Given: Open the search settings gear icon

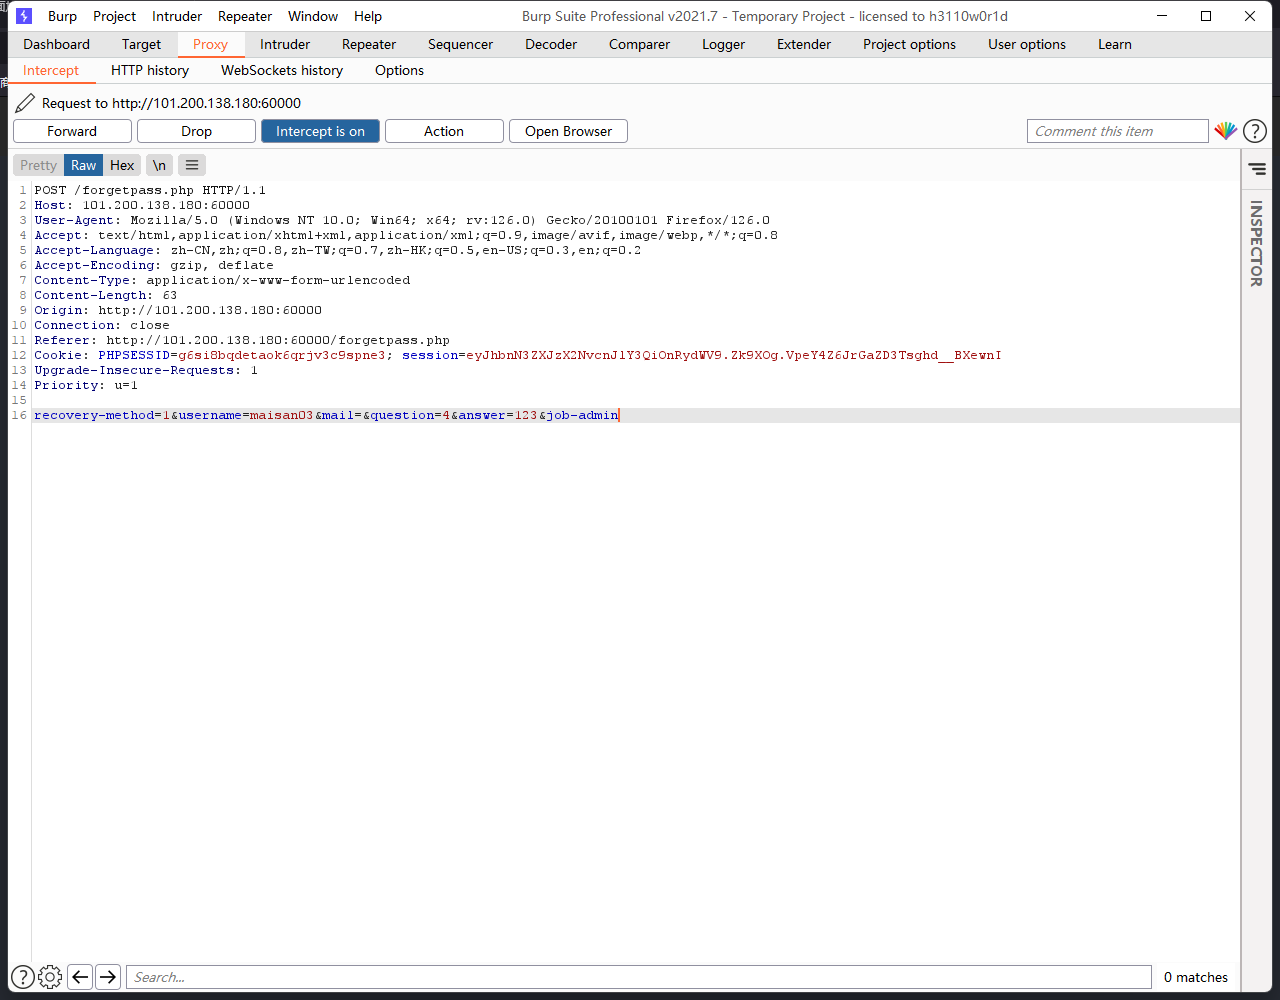Looking at the screenshot, I should point(50,977).
